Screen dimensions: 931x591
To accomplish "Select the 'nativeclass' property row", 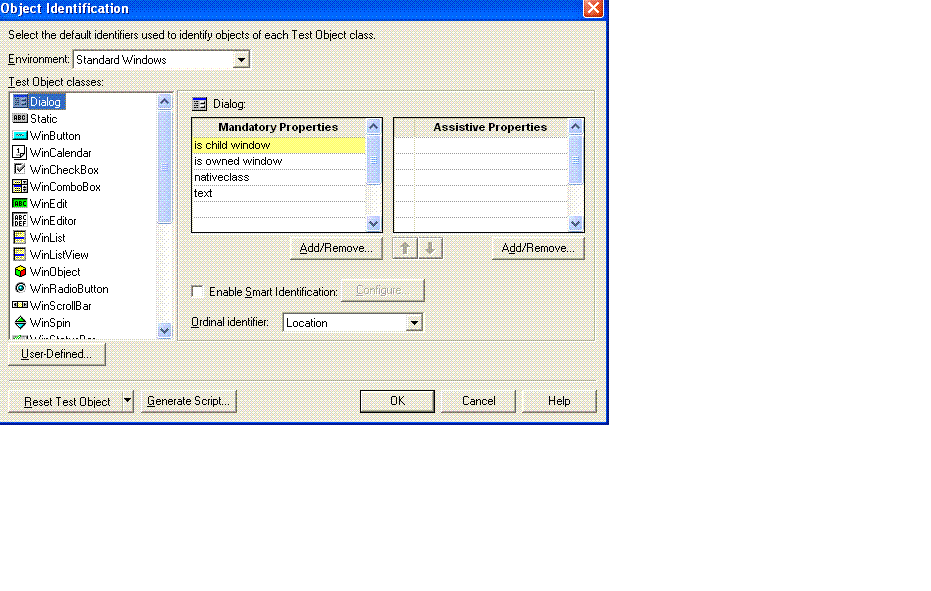I will (x=278, y=177).
